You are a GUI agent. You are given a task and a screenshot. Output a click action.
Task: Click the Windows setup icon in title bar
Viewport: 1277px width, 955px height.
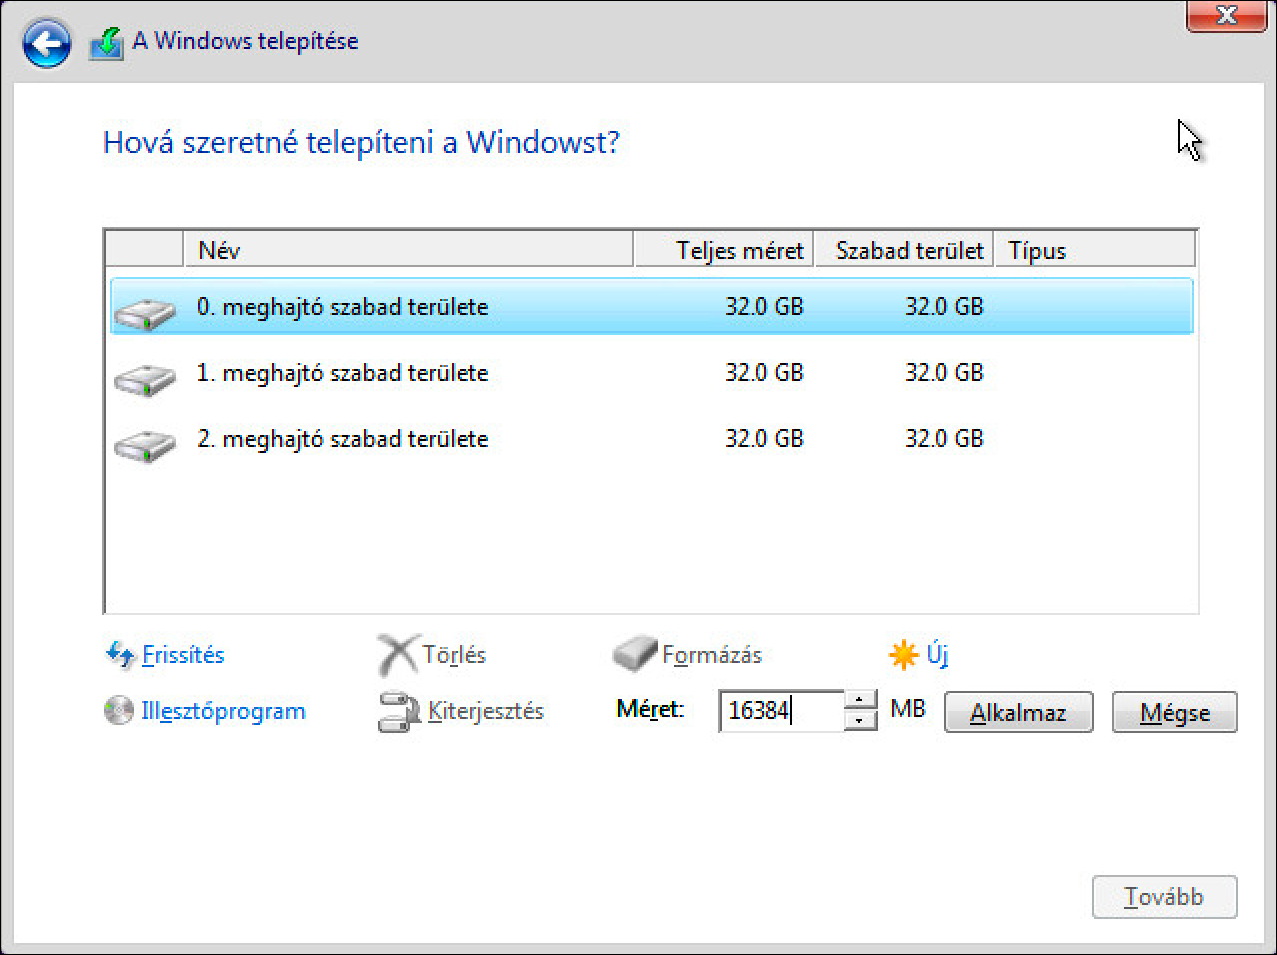point(106,42)
